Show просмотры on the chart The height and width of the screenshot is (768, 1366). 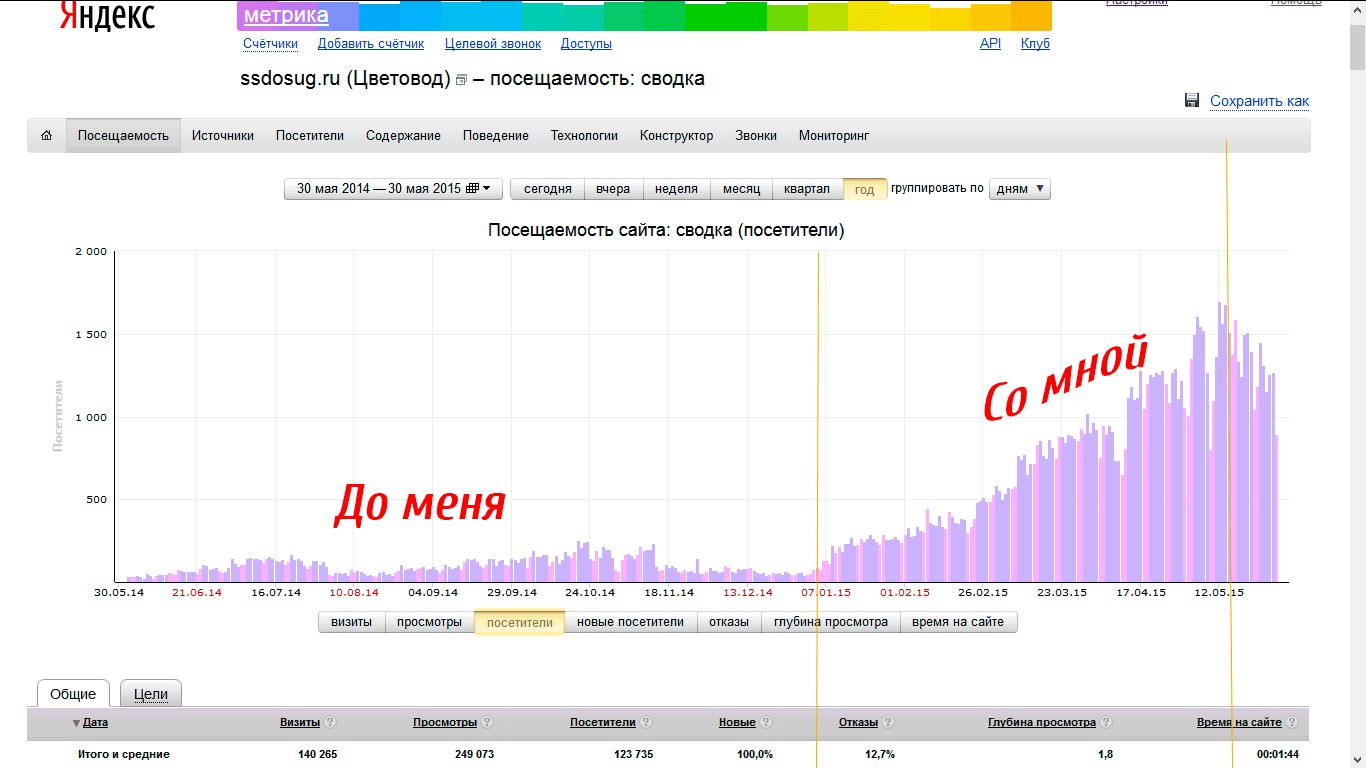429,622
